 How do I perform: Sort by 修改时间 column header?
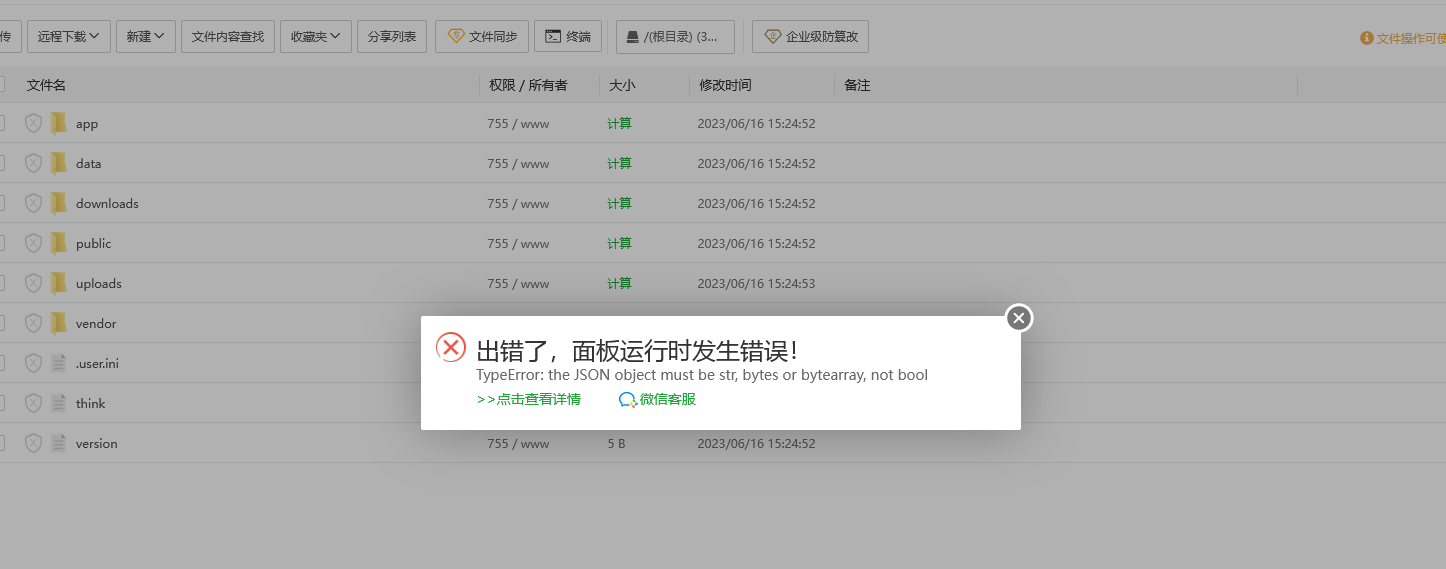(x=725, y=86)
